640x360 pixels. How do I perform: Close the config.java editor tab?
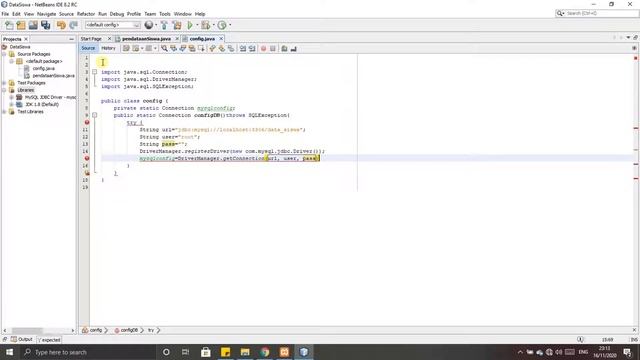221,39
